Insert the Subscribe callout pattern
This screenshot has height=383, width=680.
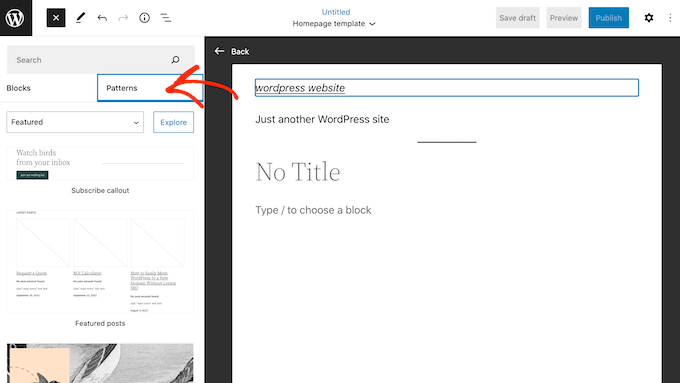pos(100,163)
